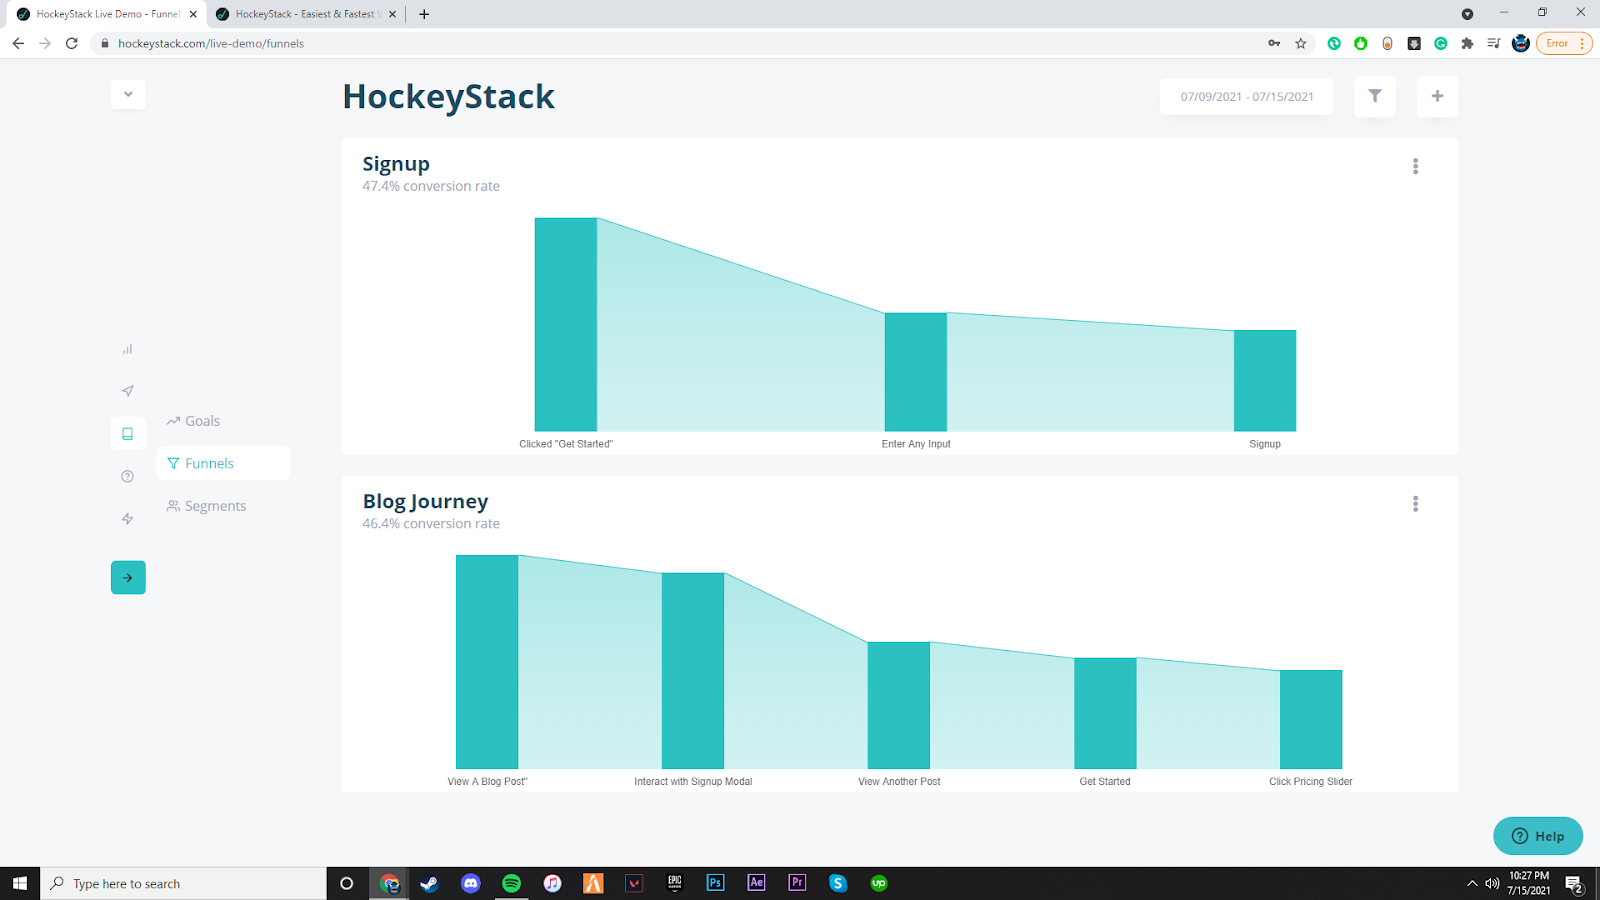Click the Get Started bar in Blog Journey
Image resolution: width=1600 pixels, height=900 pixels.
point(1105,713)
